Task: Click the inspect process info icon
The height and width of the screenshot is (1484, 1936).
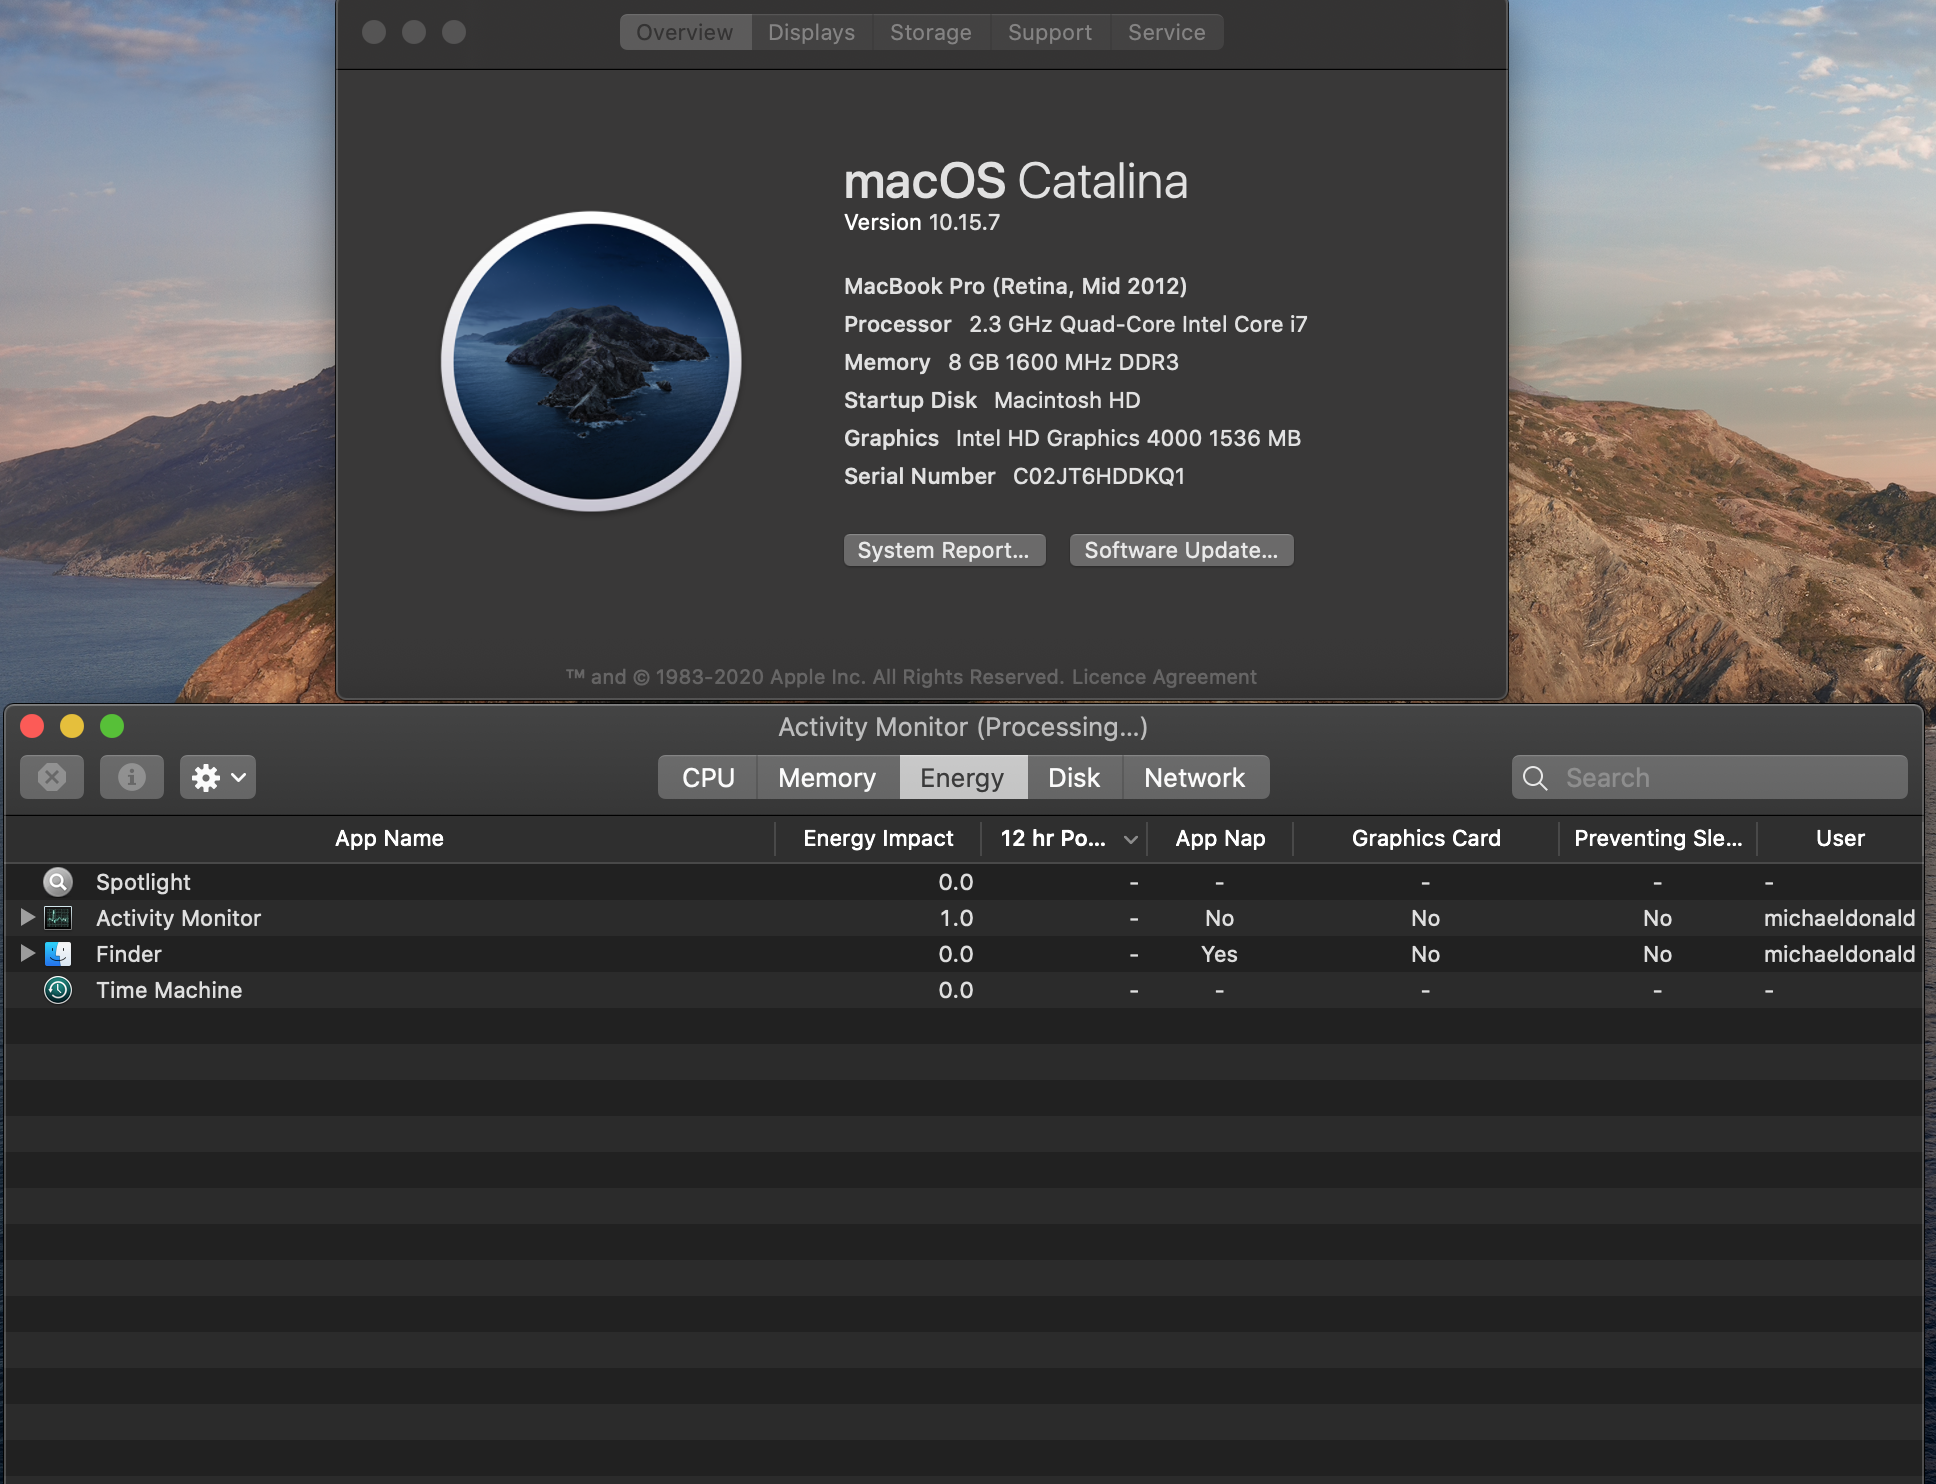Action: (x=132, y=777)
